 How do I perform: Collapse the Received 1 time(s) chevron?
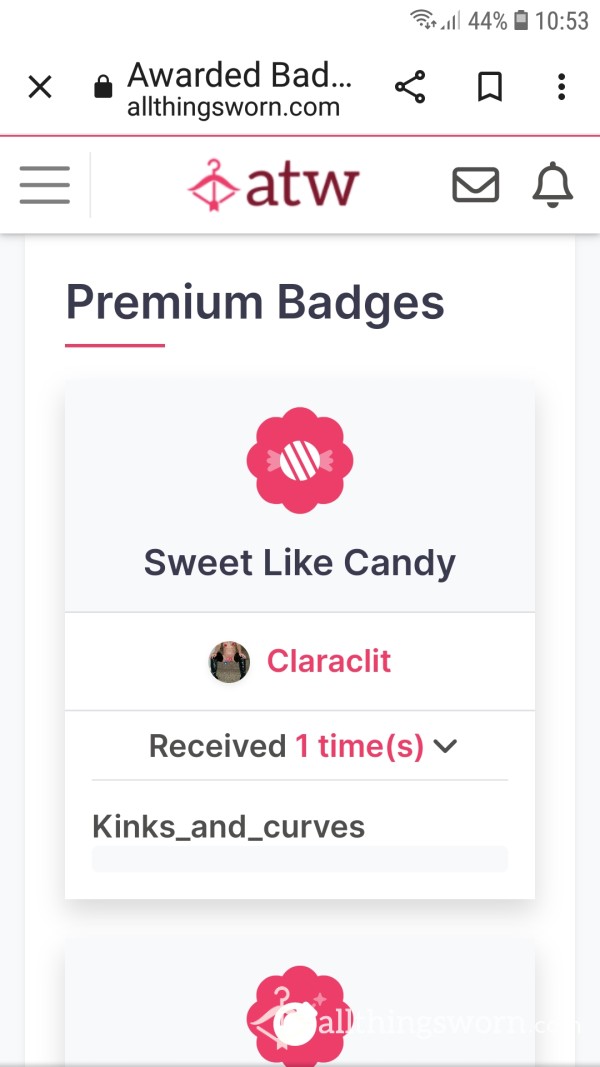(x=445, y=746)
